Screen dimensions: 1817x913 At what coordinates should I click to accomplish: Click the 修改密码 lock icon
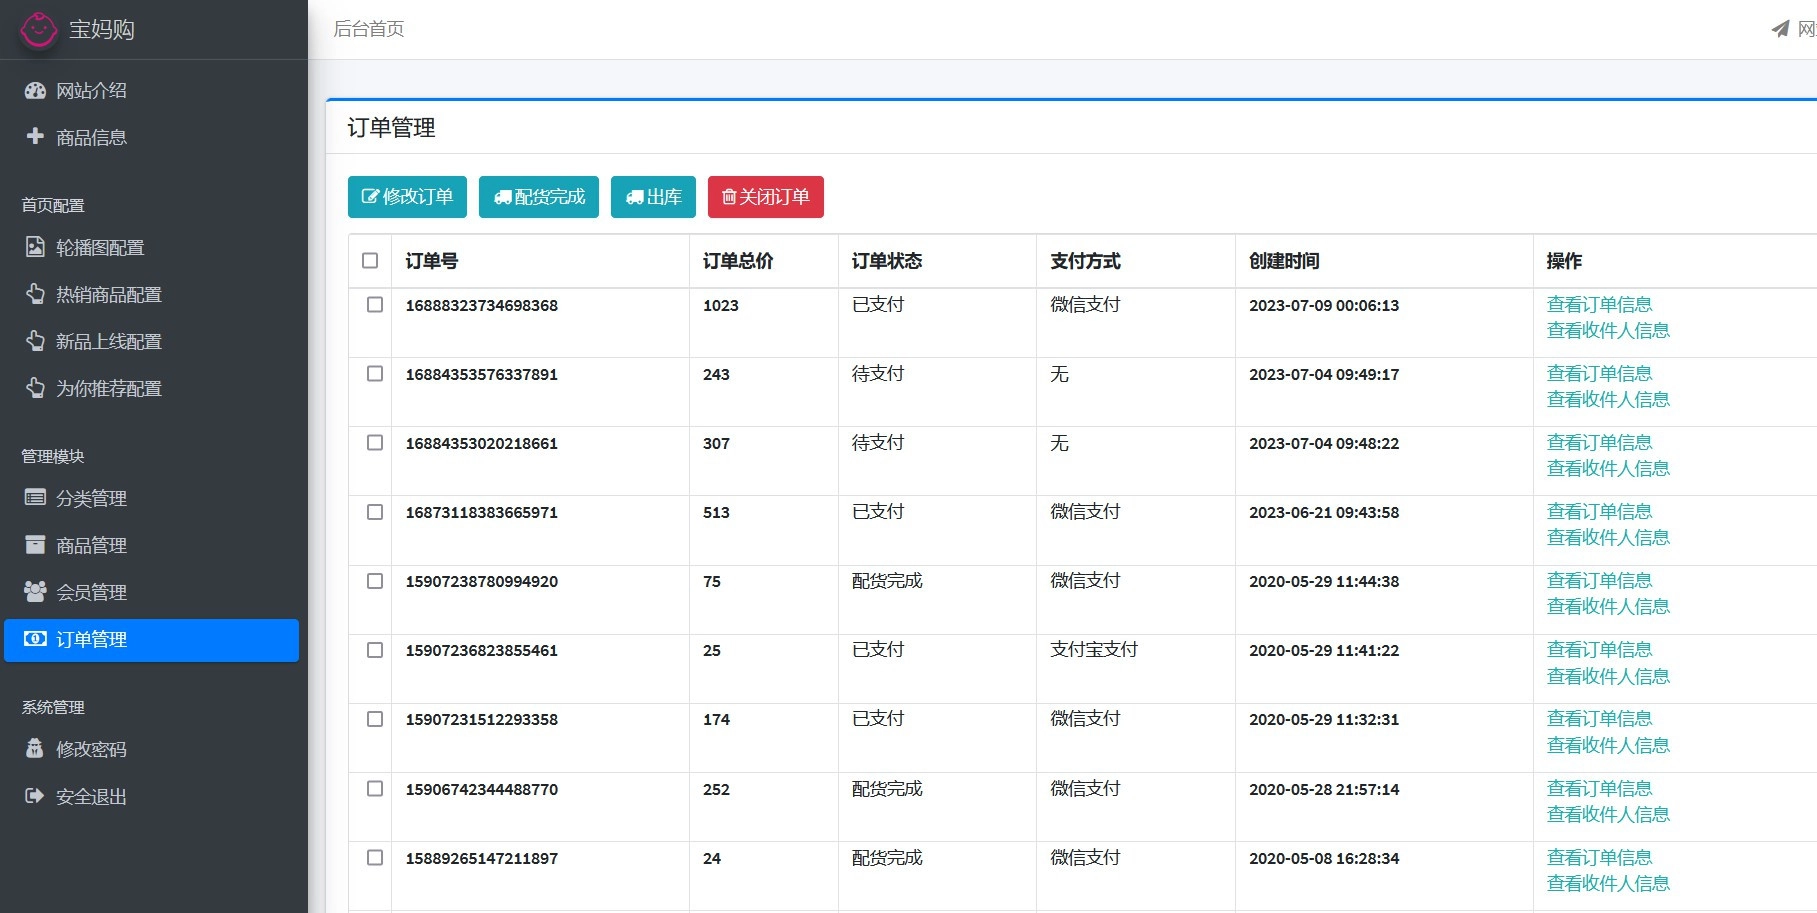point(35,749)
